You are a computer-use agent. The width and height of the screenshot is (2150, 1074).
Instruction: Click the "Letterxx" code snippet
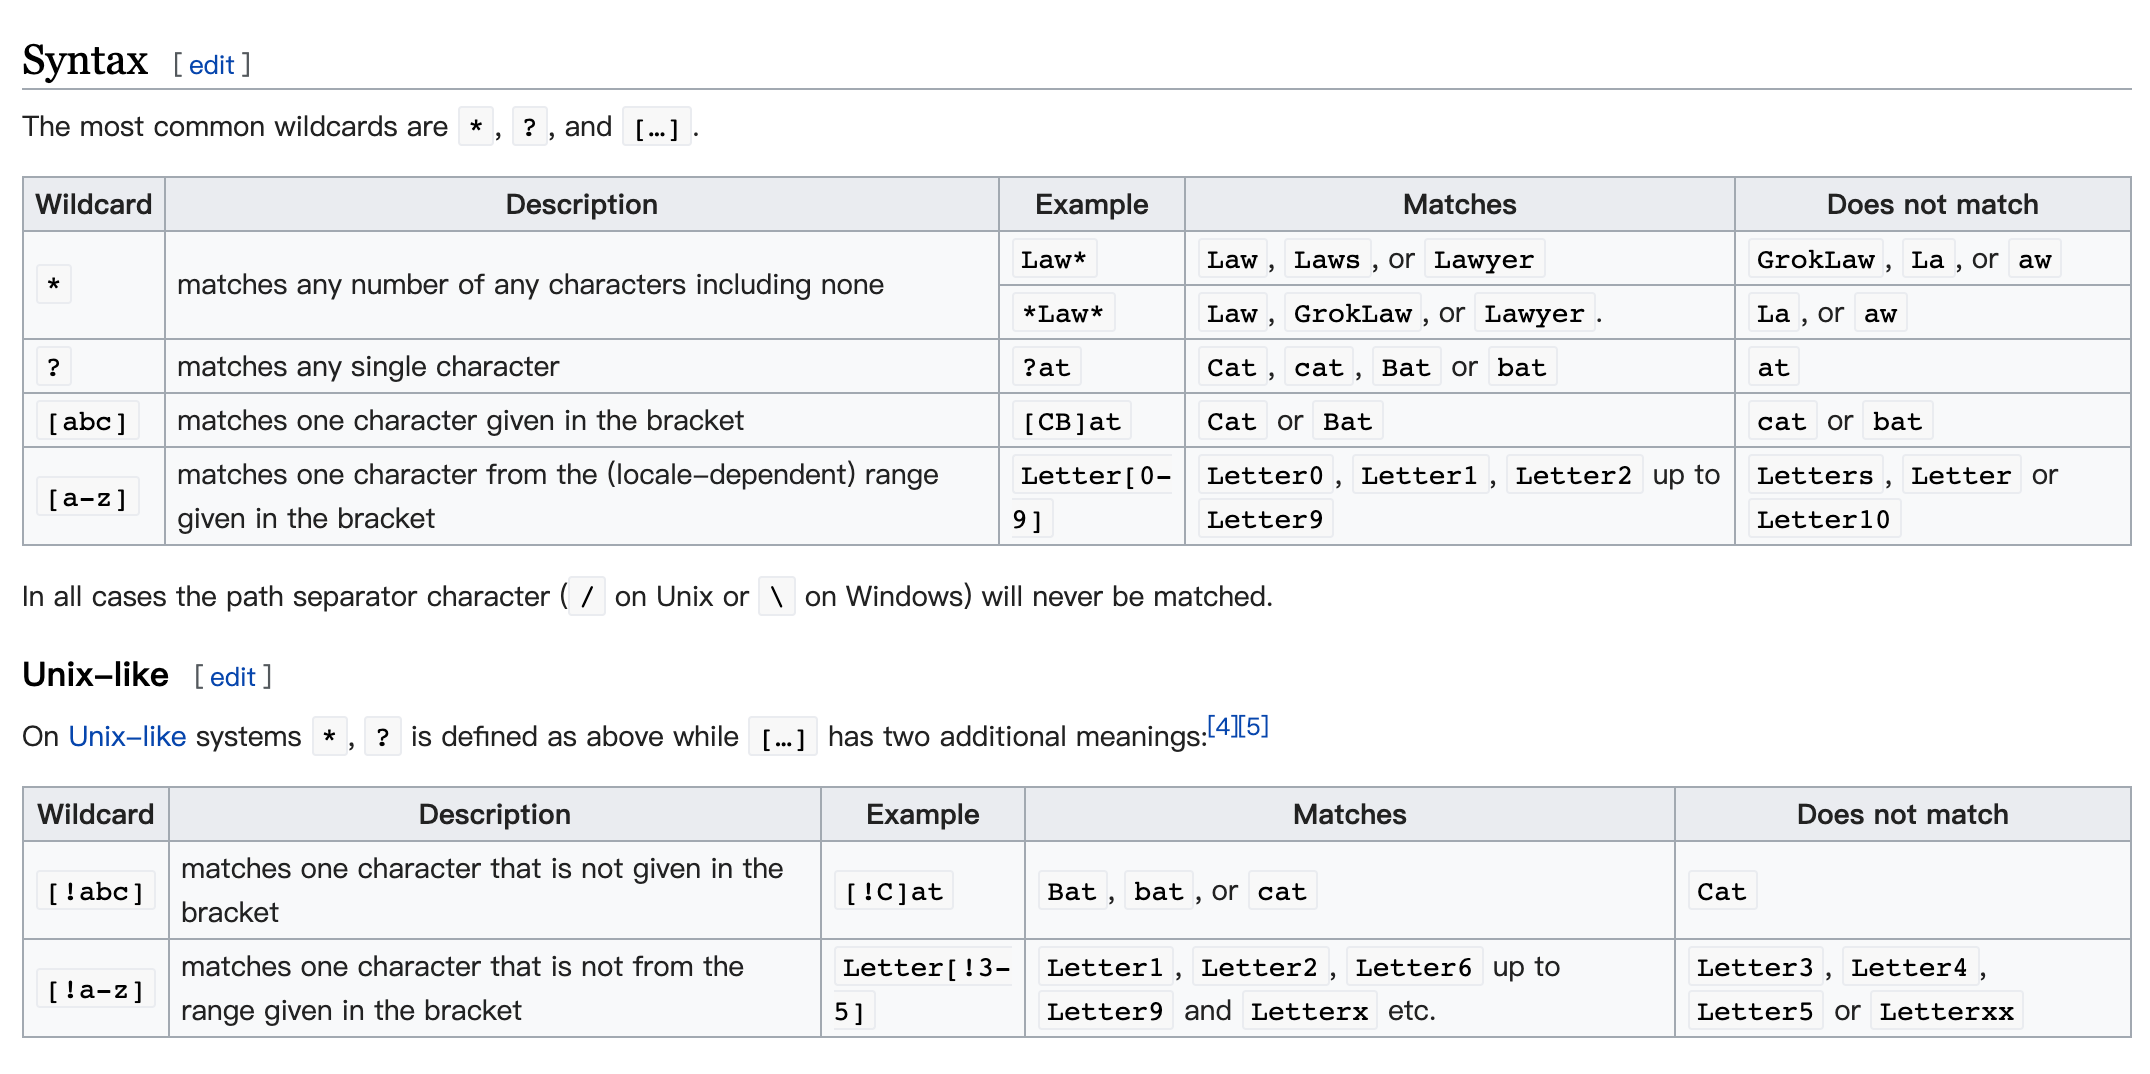point(1946,1012)
